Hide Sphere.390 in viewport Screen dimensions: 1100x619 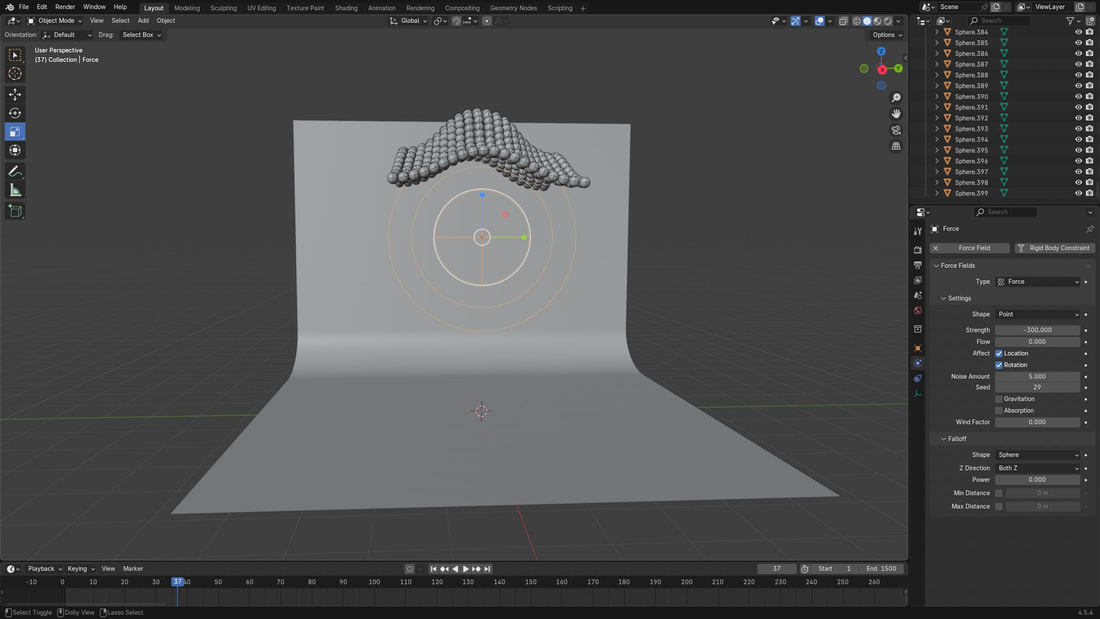pyautogui.click(x=1078, y=97)
